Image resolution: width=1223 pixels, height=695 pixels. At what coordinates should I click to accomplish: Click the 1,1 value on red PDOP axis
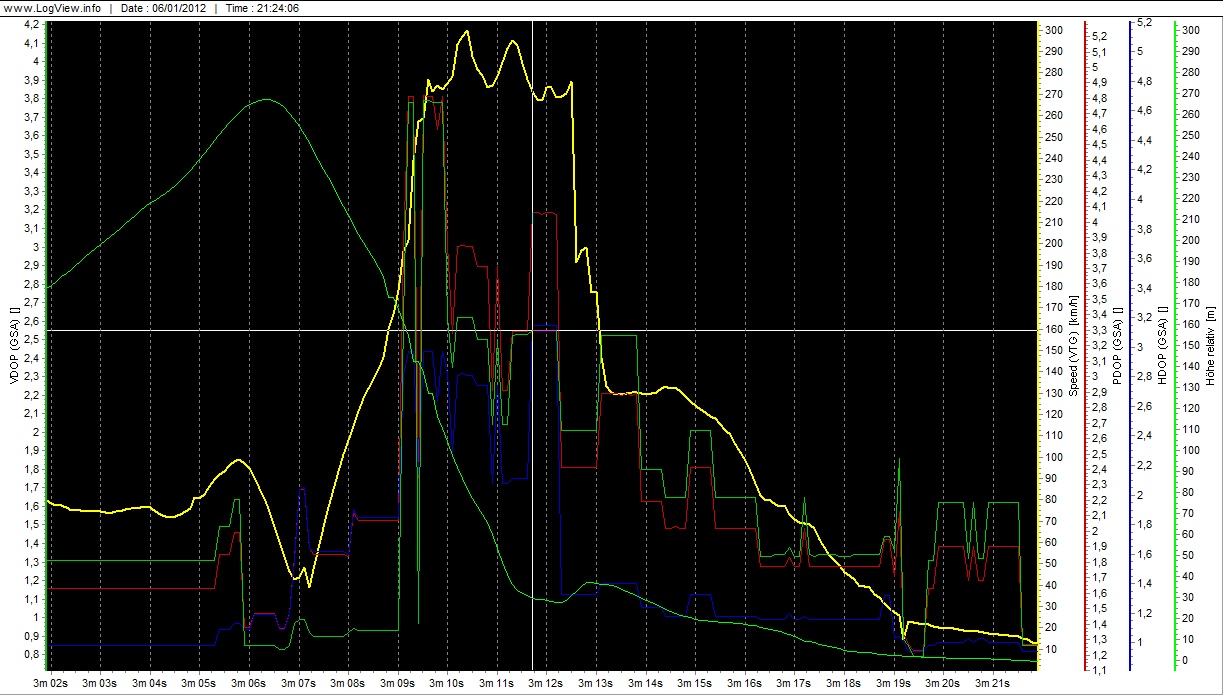[1100, 670]
